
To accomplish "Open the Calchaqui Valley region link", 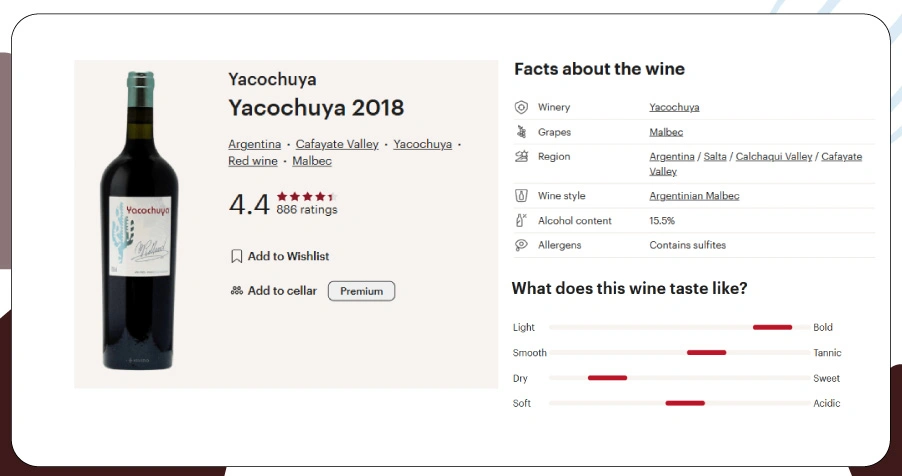I will (x=774, y=157).
